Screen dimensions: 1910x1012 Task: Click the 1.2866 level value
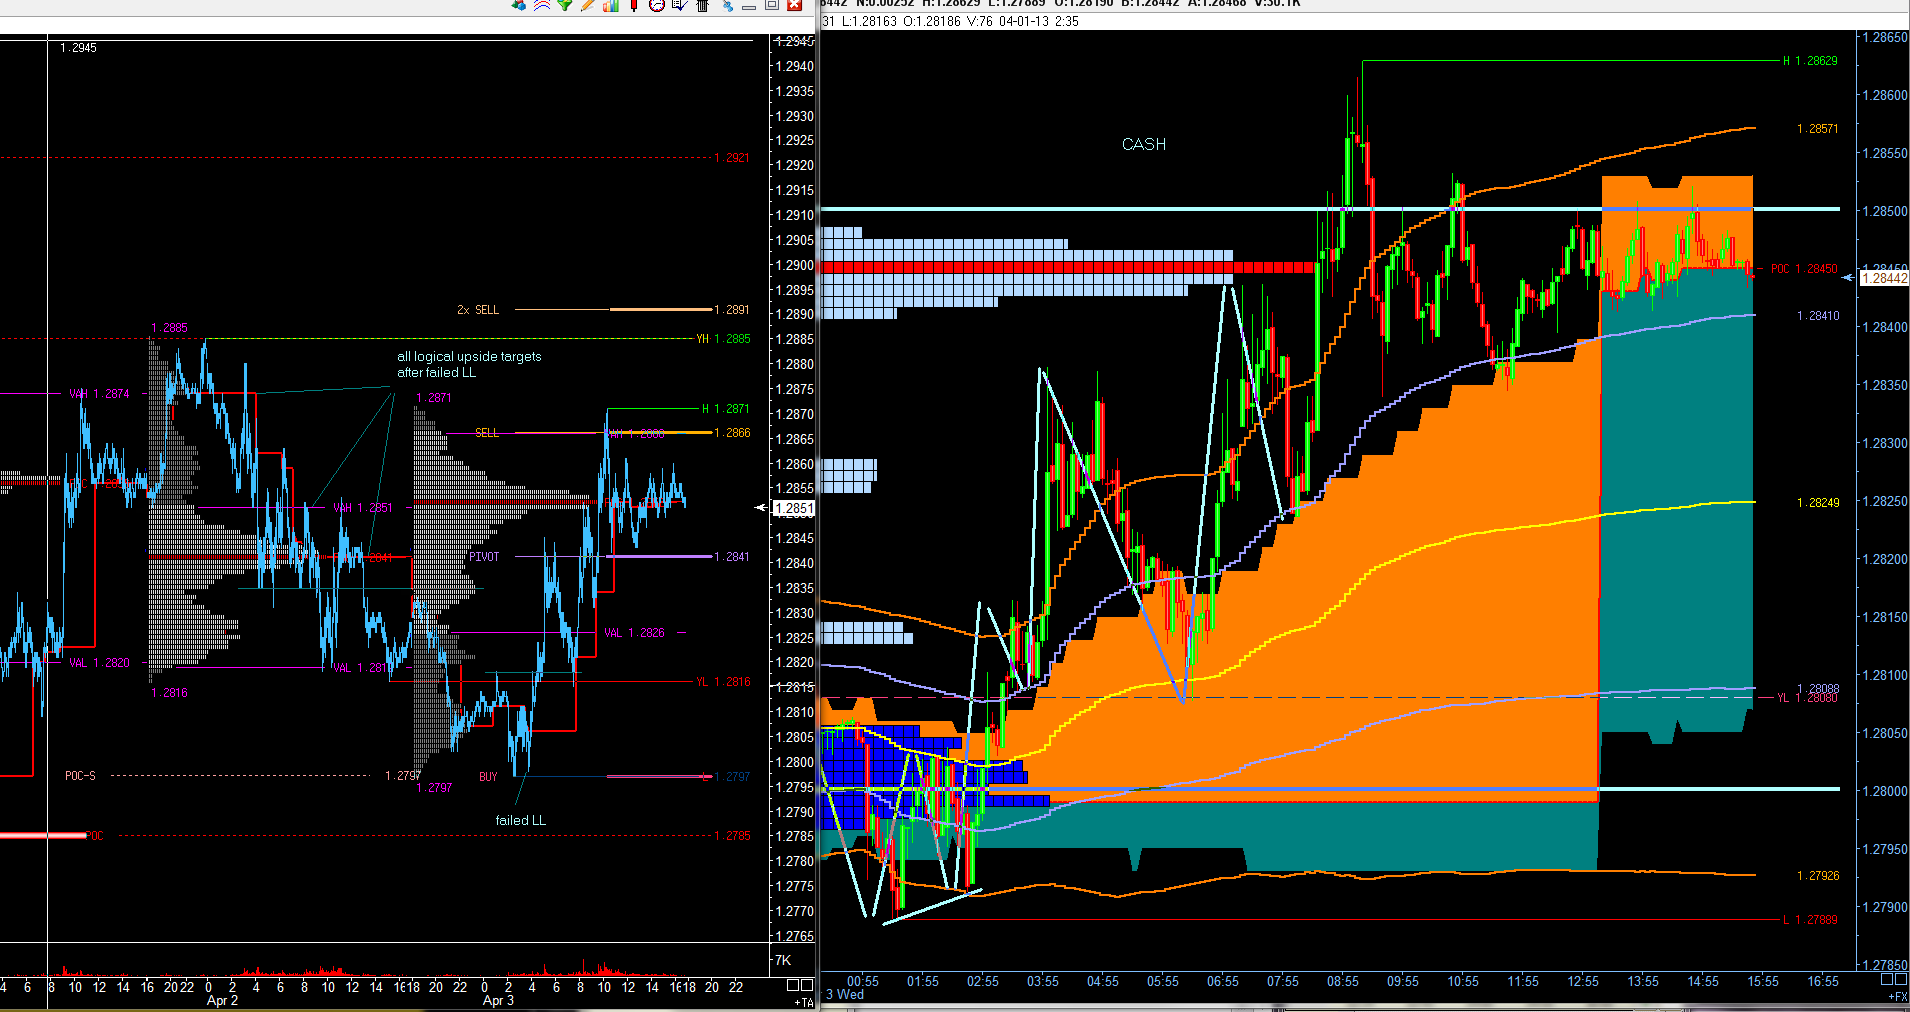732,433
